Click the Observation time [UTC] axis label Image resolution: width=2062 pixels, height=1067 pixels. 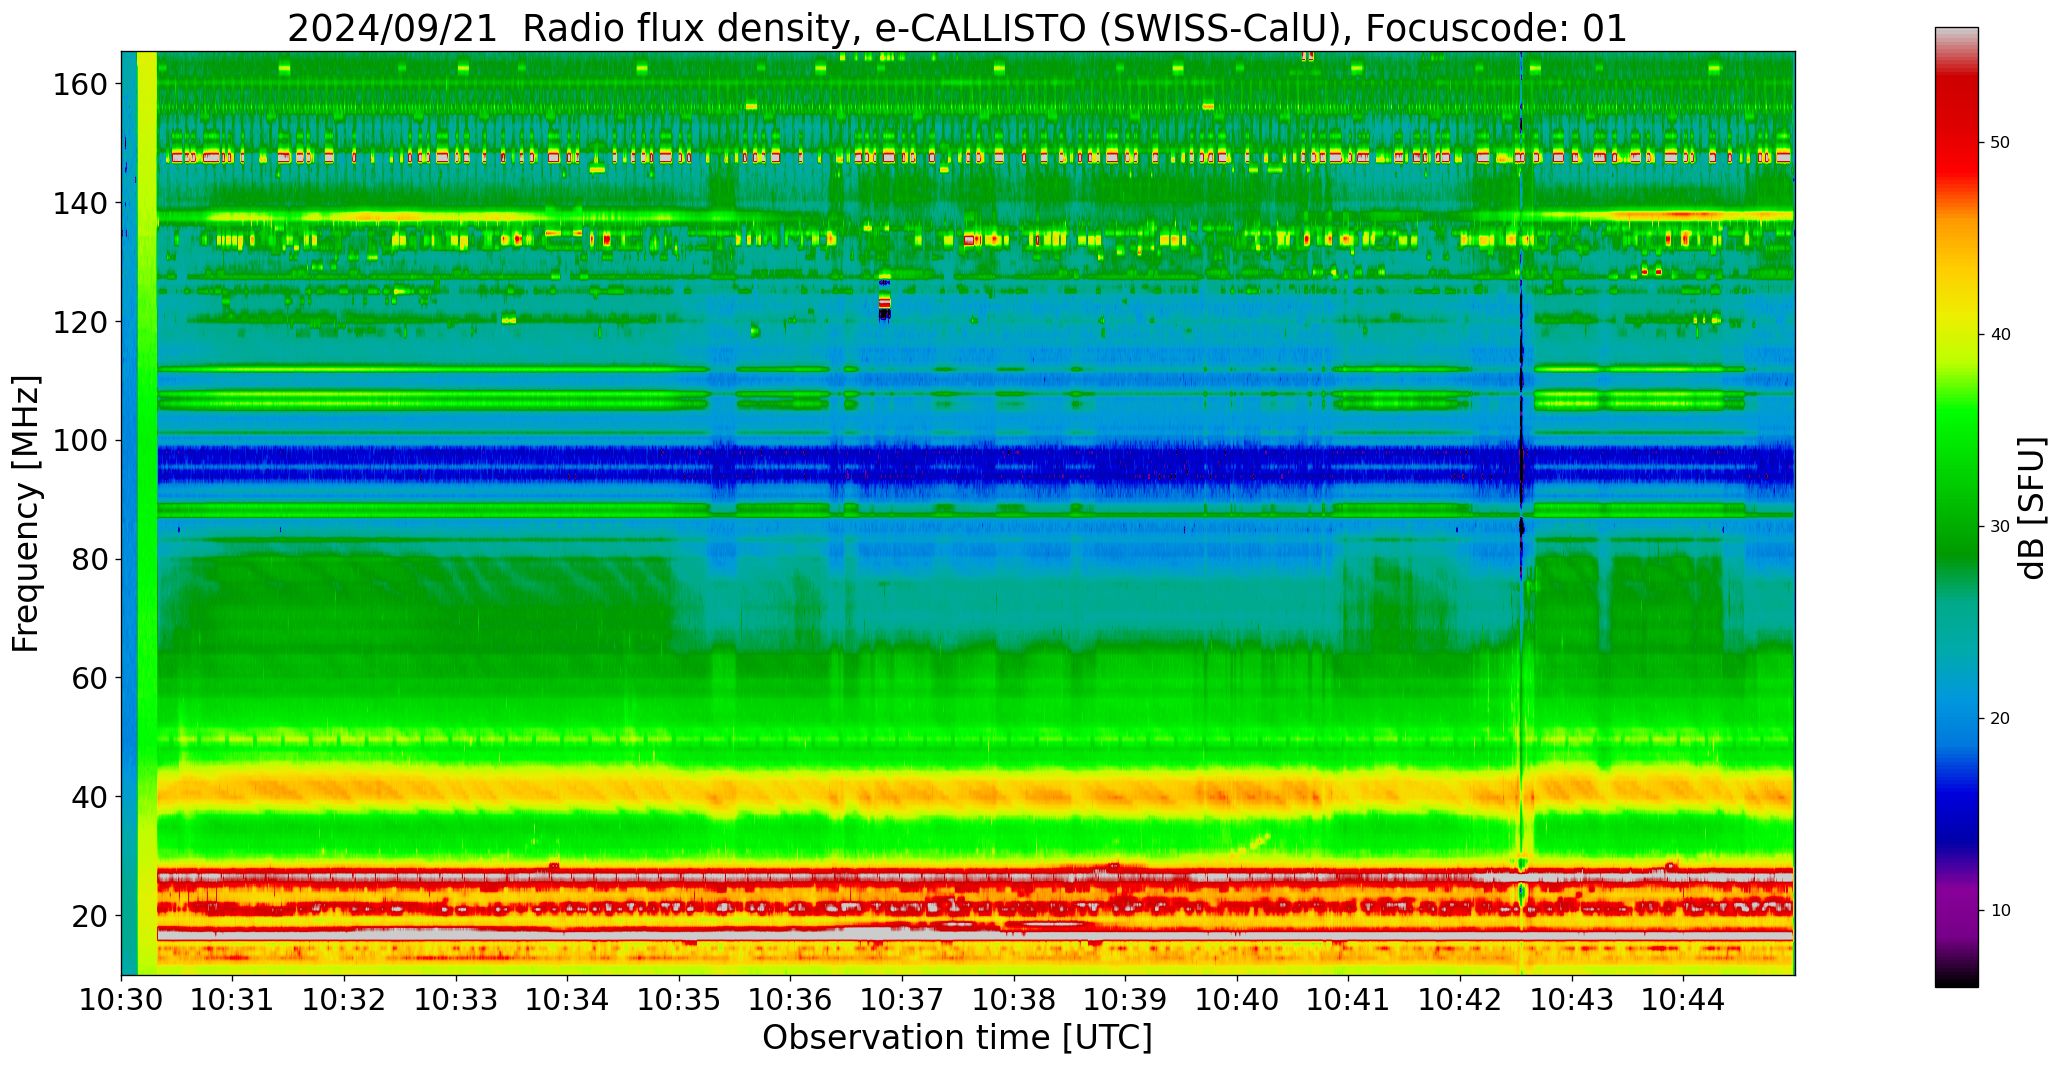(x=957, y=1038)
